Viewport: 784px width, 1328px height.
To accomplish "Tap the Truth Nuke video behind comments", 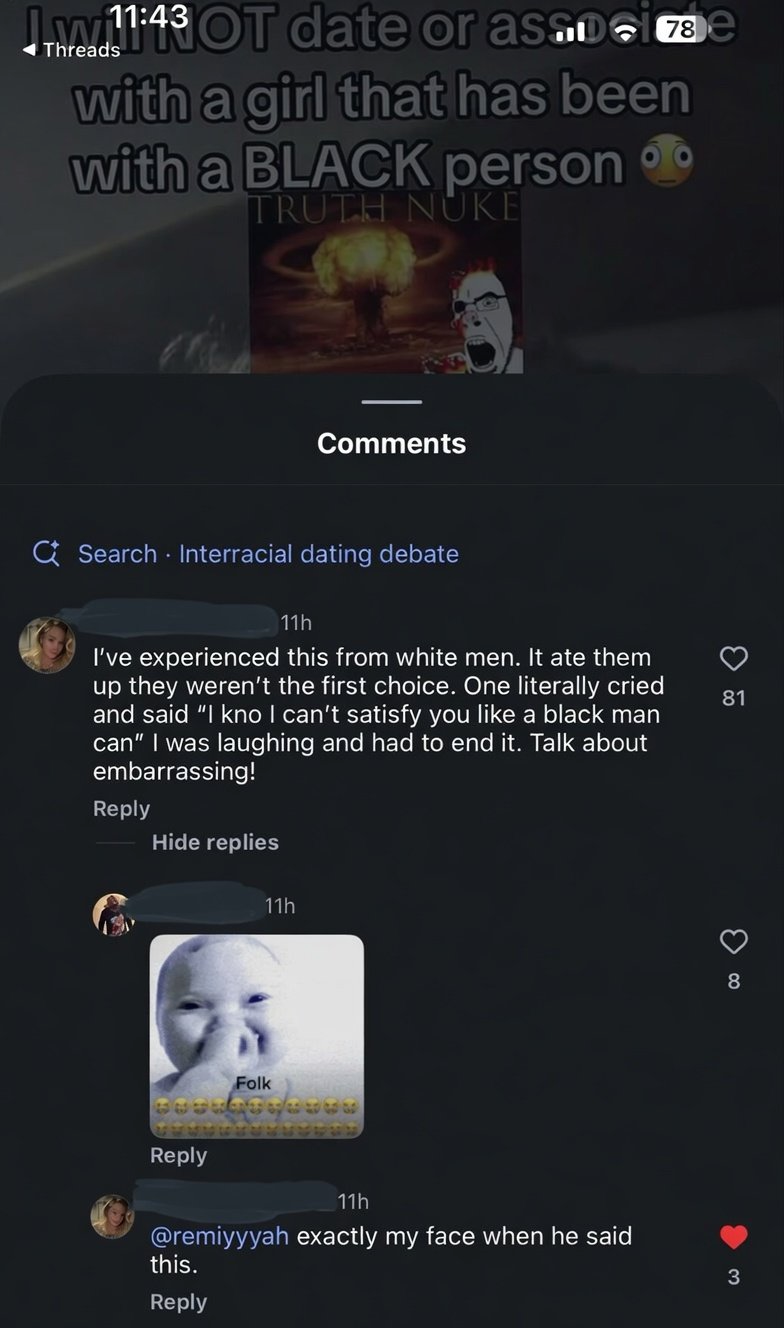I will (x=391, y=190).
